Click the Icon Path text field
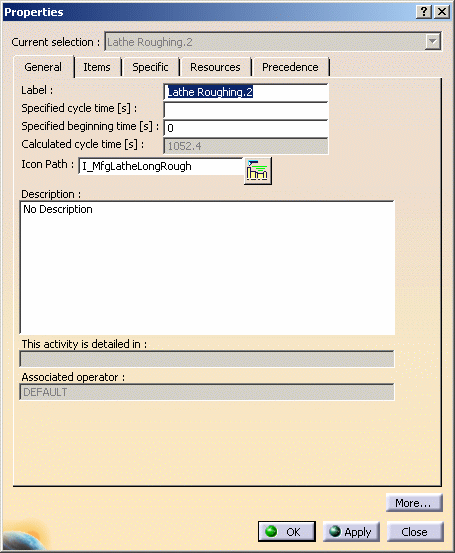This screenshot has width=455, height=553. coord(160,166)
